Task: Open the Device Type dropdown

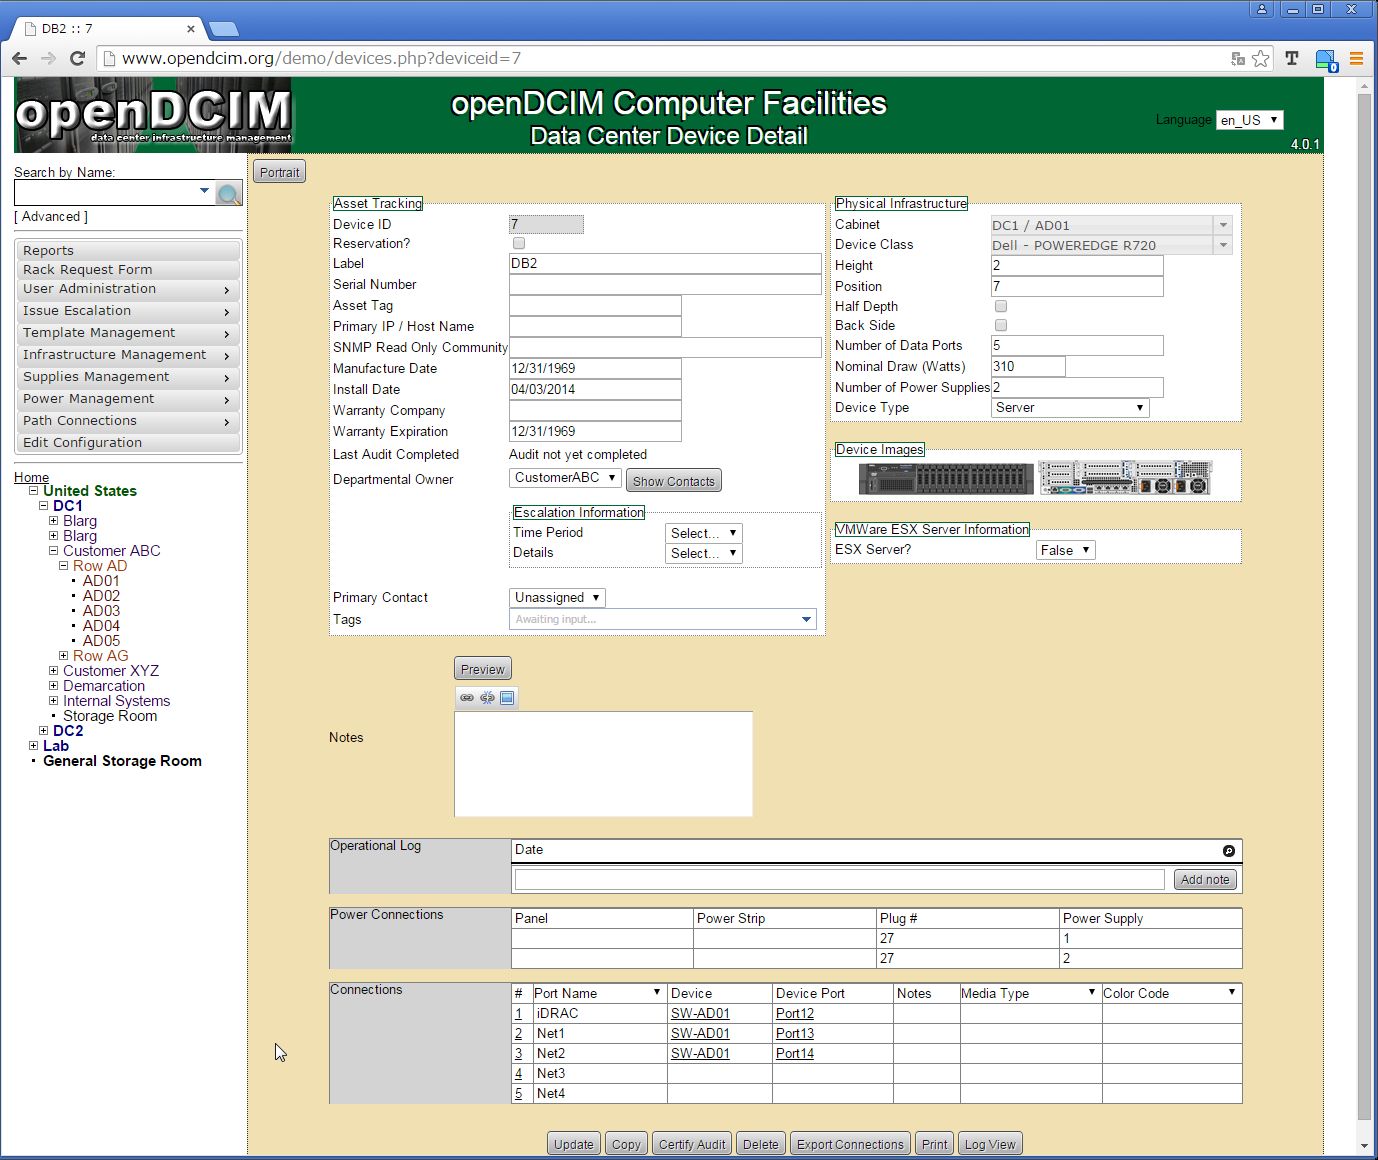Action: pyautogui.click(x=1068, y=407)
